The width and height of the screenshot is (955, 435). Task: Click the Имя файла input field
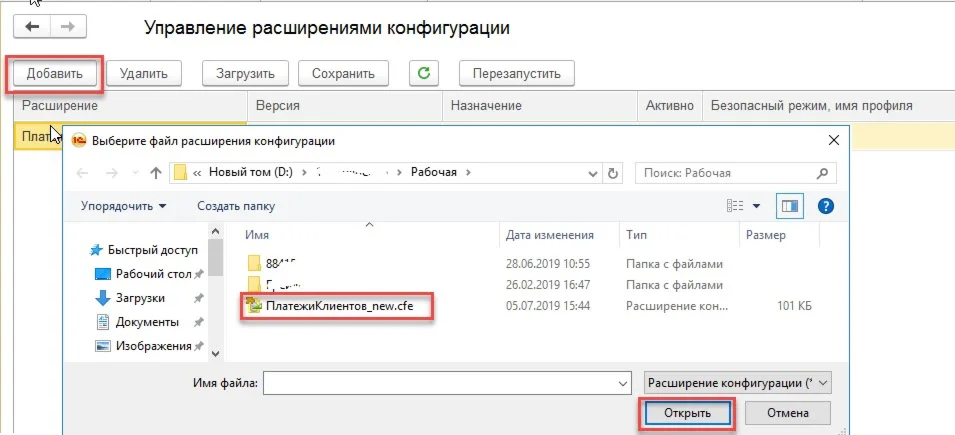tap(447, 383)
